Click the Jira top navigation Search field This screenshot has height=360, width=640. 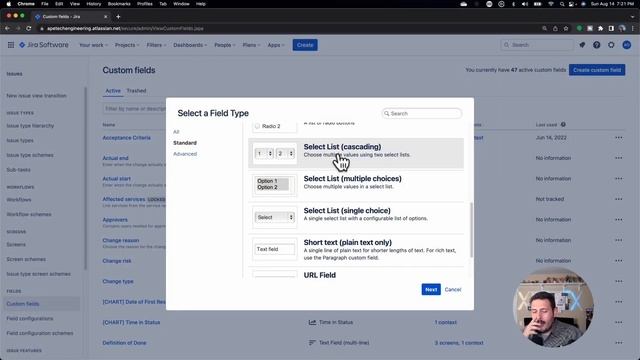click(x=537, y=45)
